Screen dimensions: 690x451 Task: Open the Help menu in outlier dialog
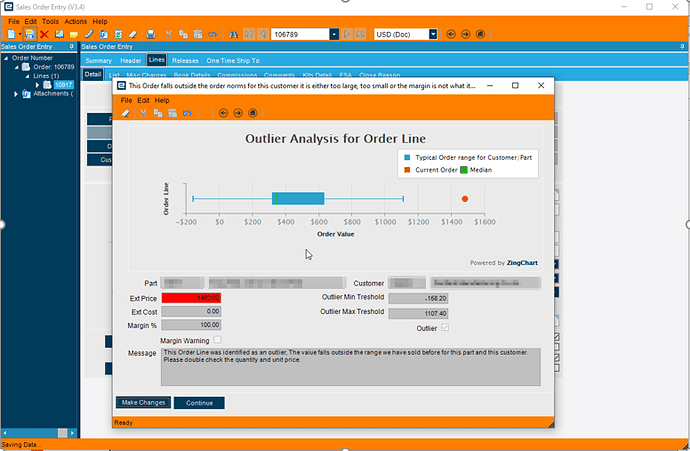tap(162, 100)
